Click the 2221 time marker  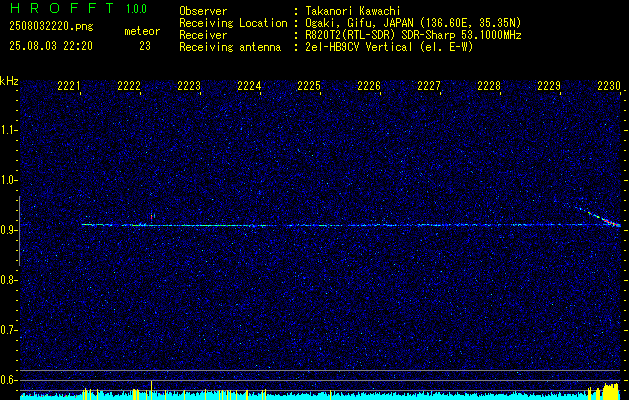(x=69, y=86)
